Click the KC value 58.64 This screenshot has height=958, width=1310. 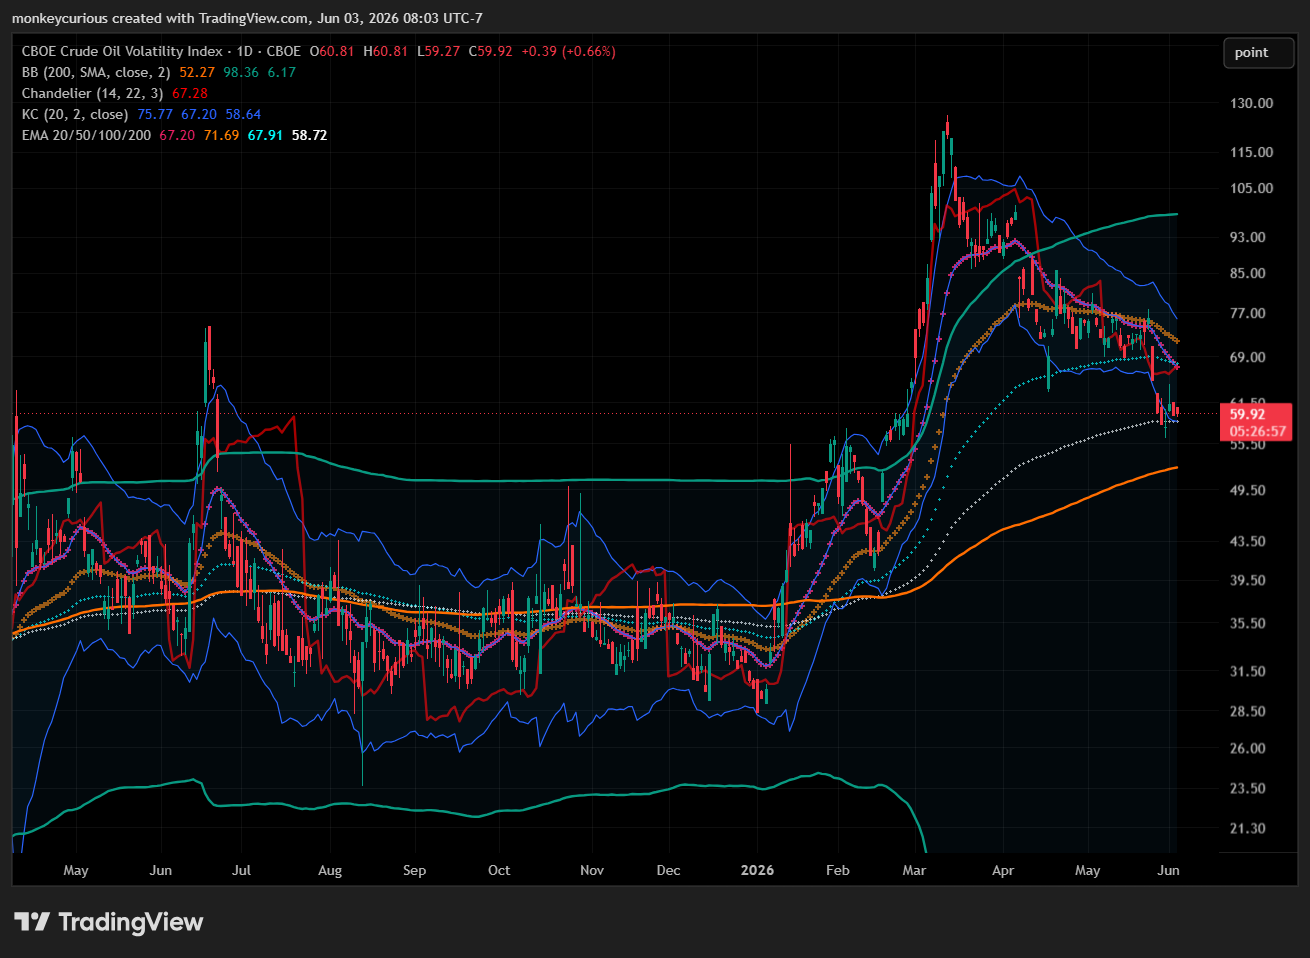coord(243,114)
